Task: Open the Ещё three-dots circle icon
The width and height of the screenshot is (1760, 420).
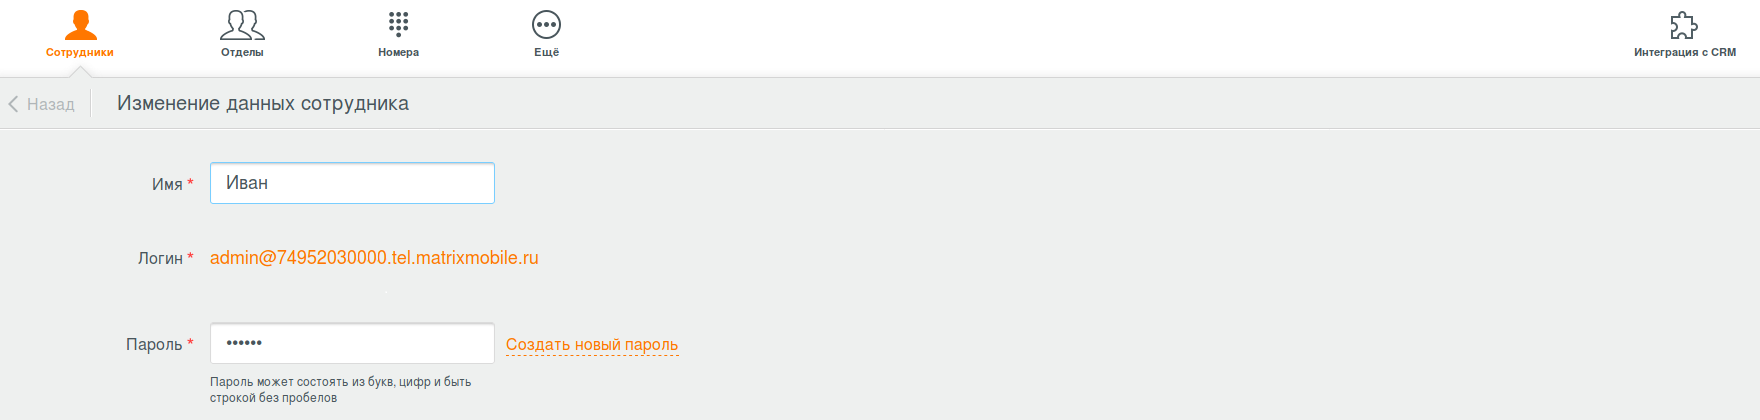Action: pos(546,25)
